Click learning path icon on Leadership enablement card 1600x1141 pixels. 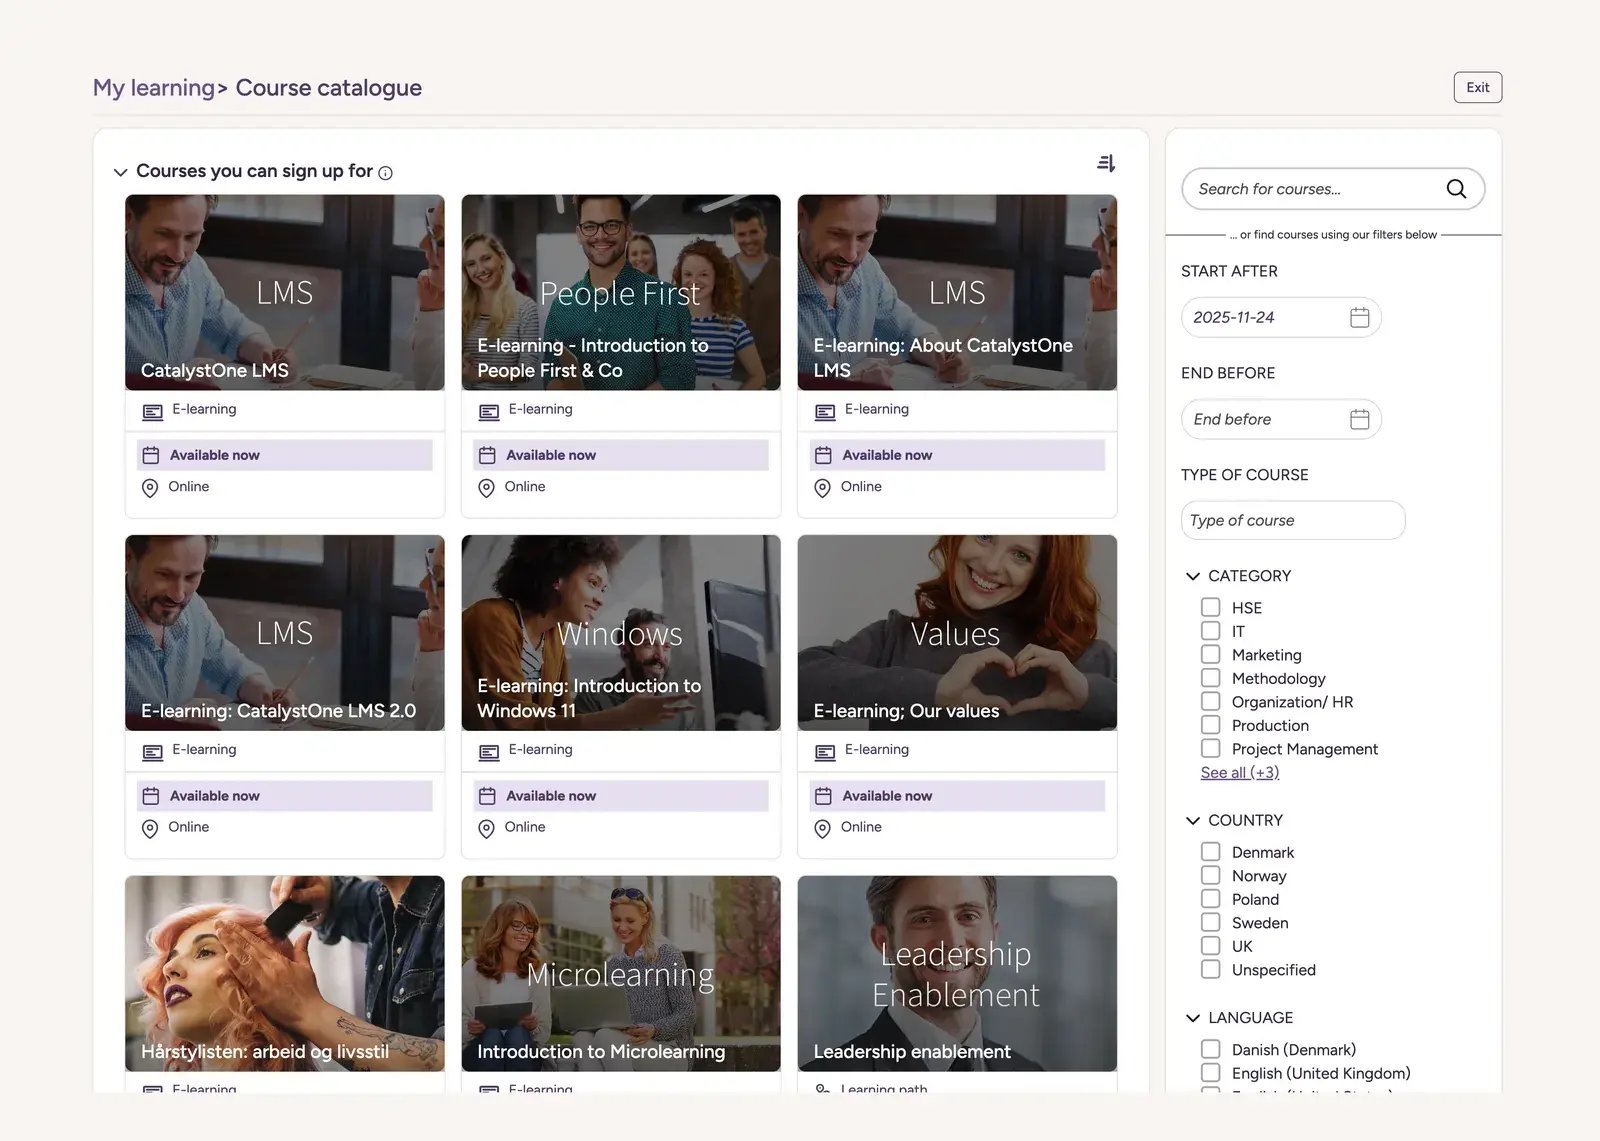[x=823, y=1088]
